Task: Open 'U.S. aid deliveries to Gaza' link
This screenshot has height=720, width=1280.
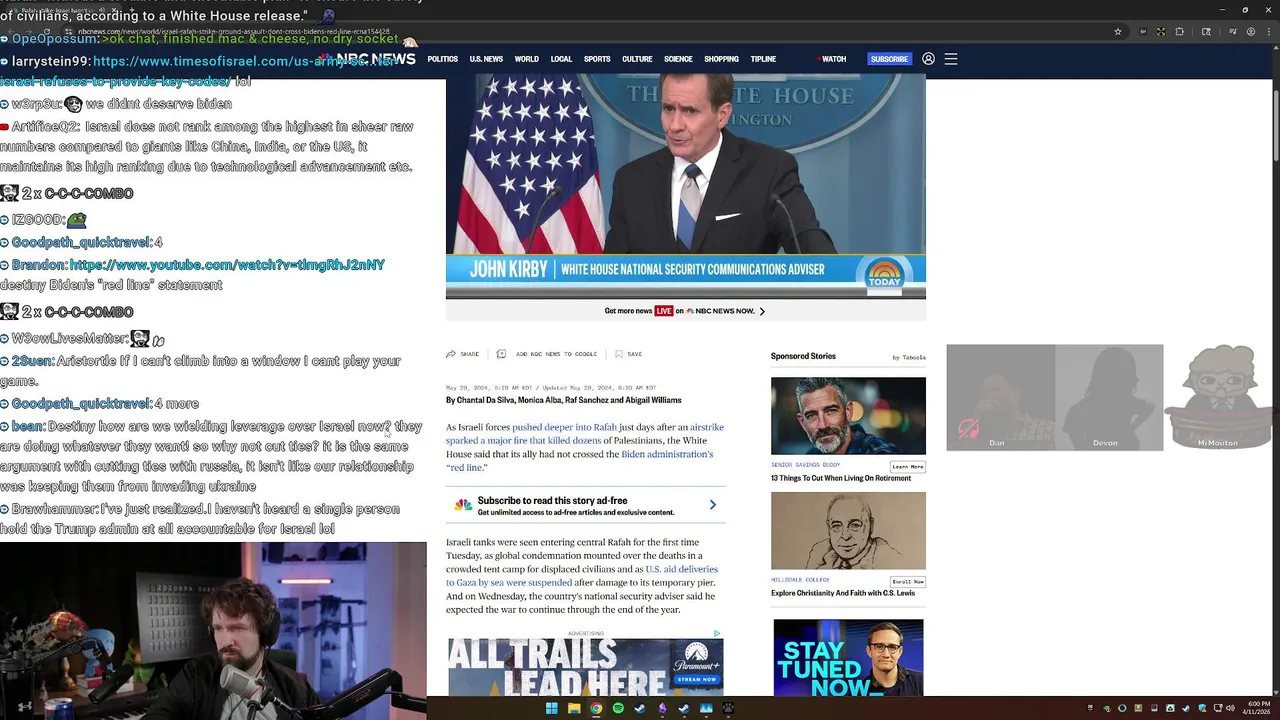Action: [x=582, y=576]
